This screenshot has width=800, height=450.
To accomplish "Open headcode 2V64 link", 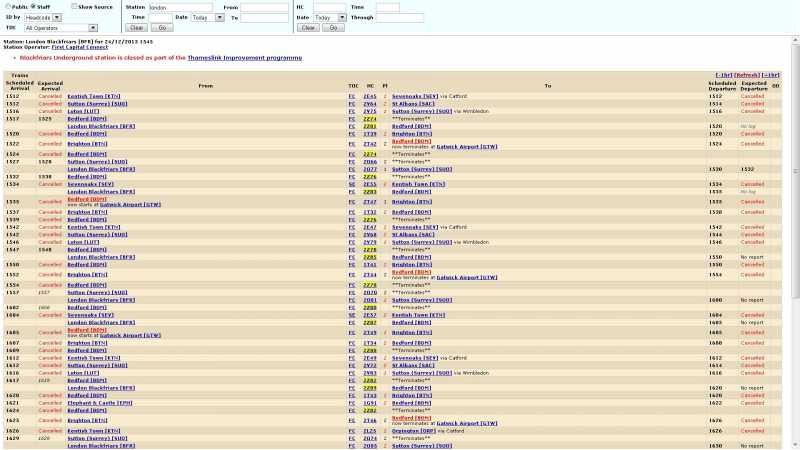I will [370, 104].
